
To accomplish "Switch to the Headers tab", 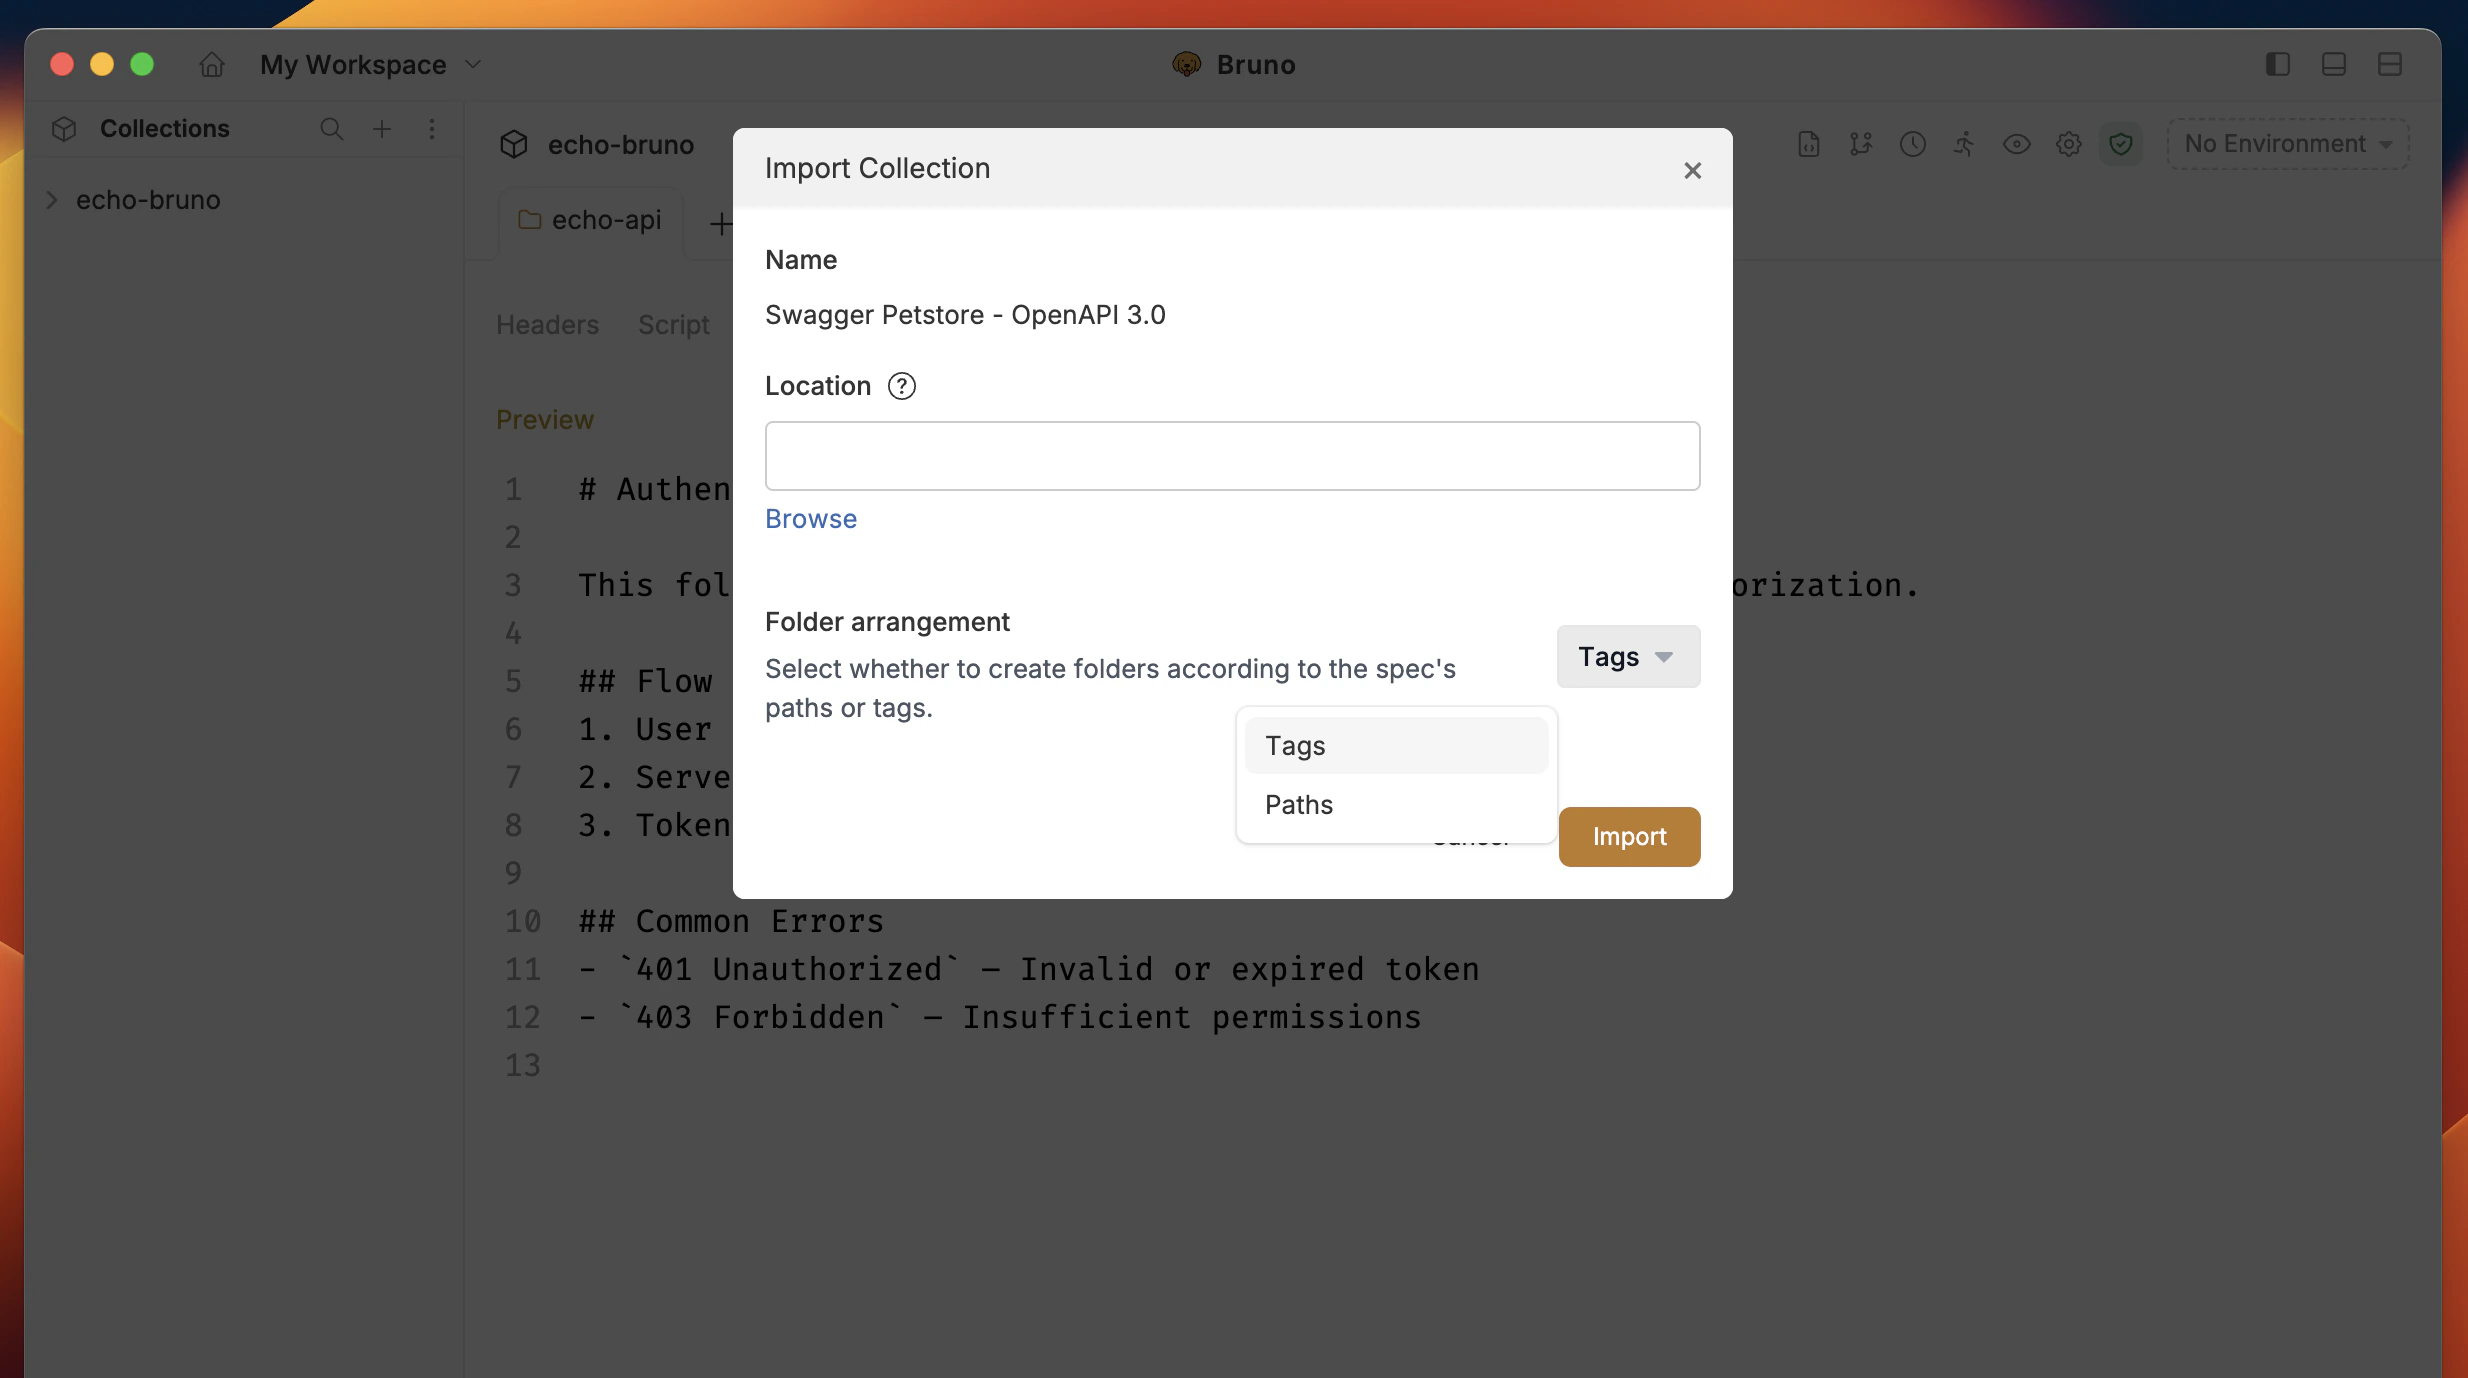I will [x=546, y=324].
